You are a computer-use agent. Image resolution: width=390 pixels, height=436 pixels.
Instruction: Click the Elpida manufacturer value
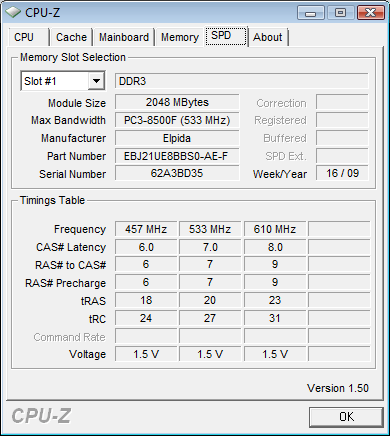177,138
